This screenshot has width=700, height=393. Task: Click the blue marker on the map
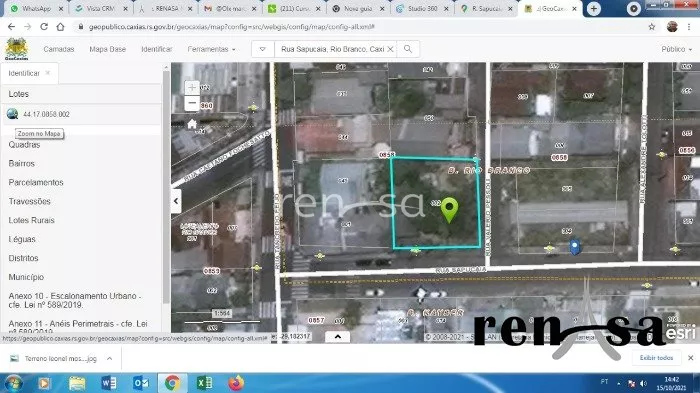pos(575,247)
